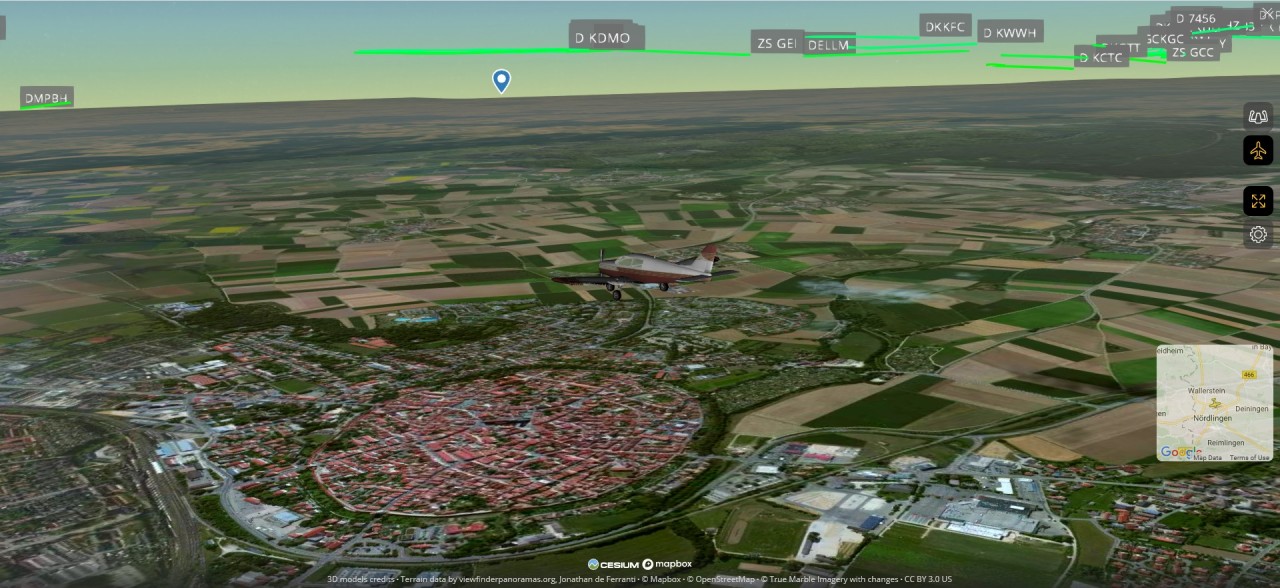Click the Google logo on the minimap
This screenshot has width=1280, height=588.
[1180, 452]
